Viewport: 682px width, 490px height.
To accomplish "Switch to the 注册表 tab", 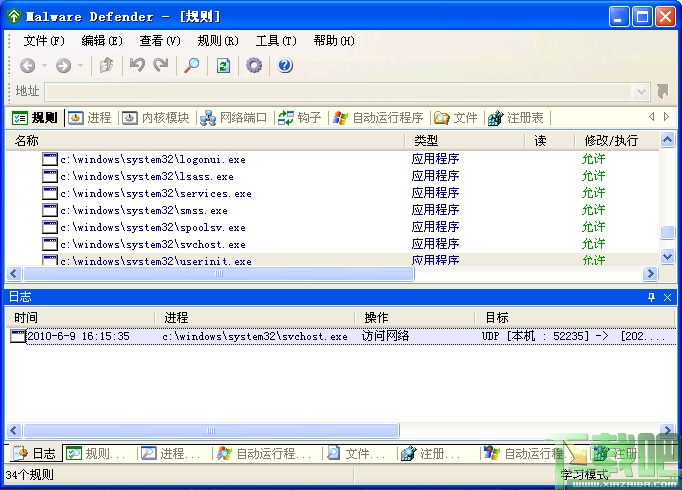I will [x=516, y=118].
